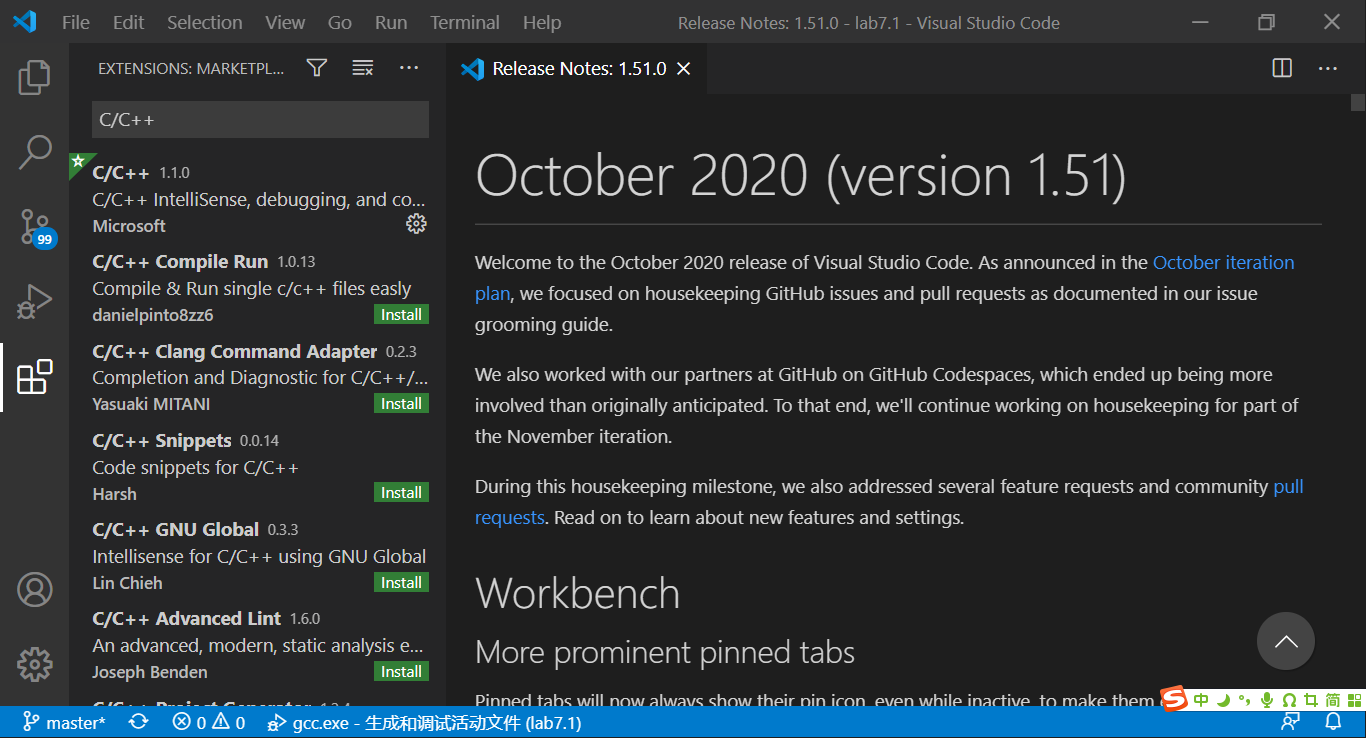Toggle Sogou punctuation mode icon
1366x738 pixels.
click(1244, 700)
